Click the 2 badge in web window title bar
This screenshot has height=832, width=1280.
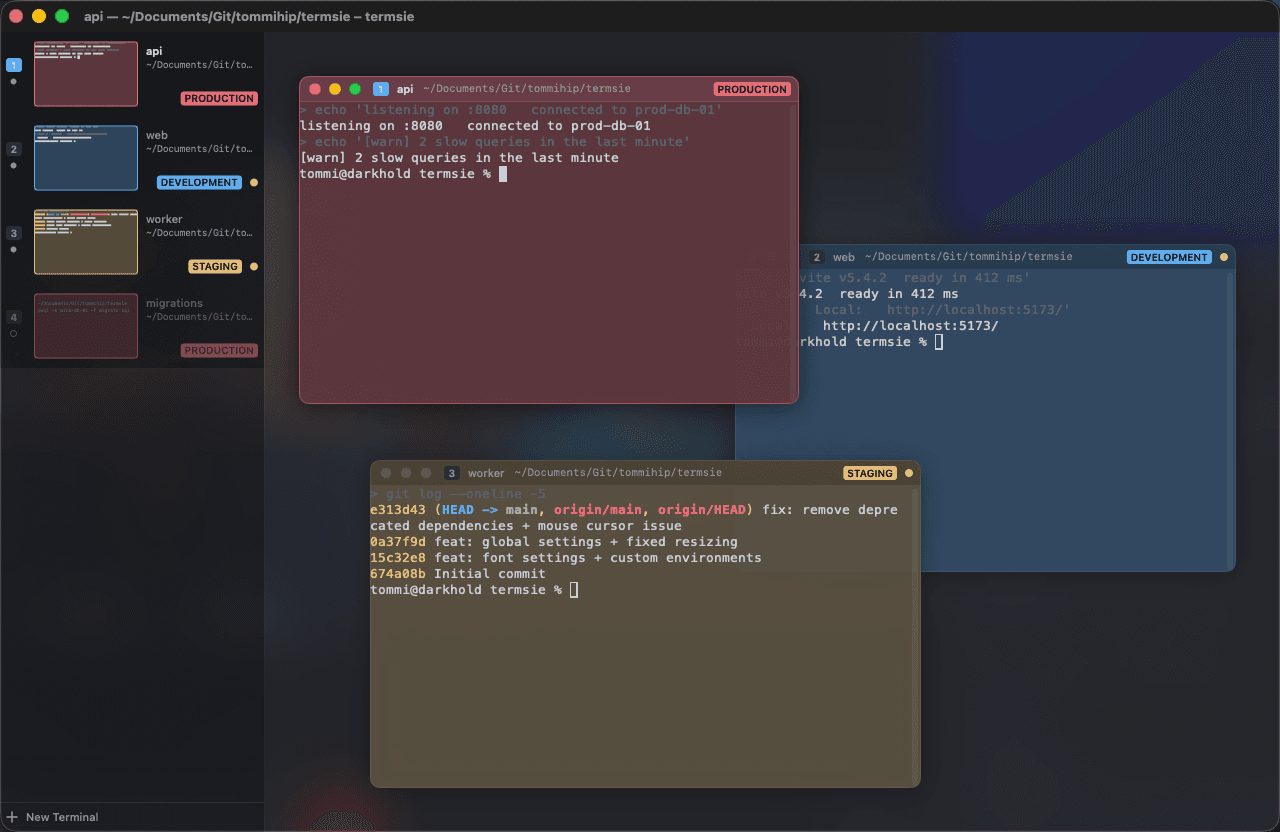coord(817,257)
